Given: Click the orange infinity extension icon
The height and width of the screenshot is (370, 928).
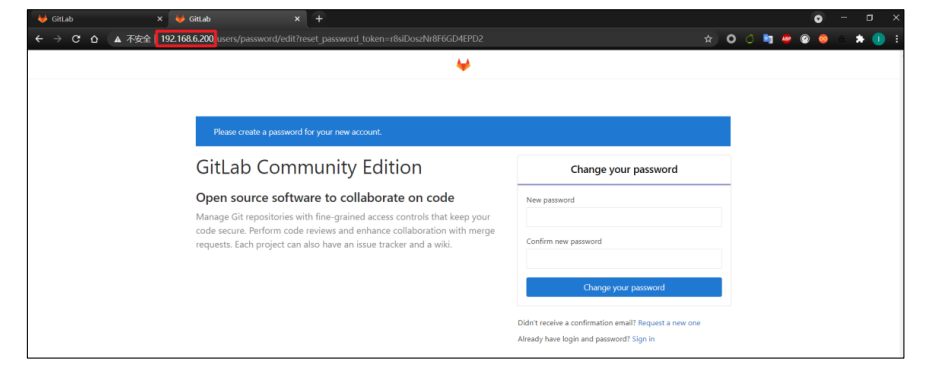Looking at the screenshot, I should point(823,39).
